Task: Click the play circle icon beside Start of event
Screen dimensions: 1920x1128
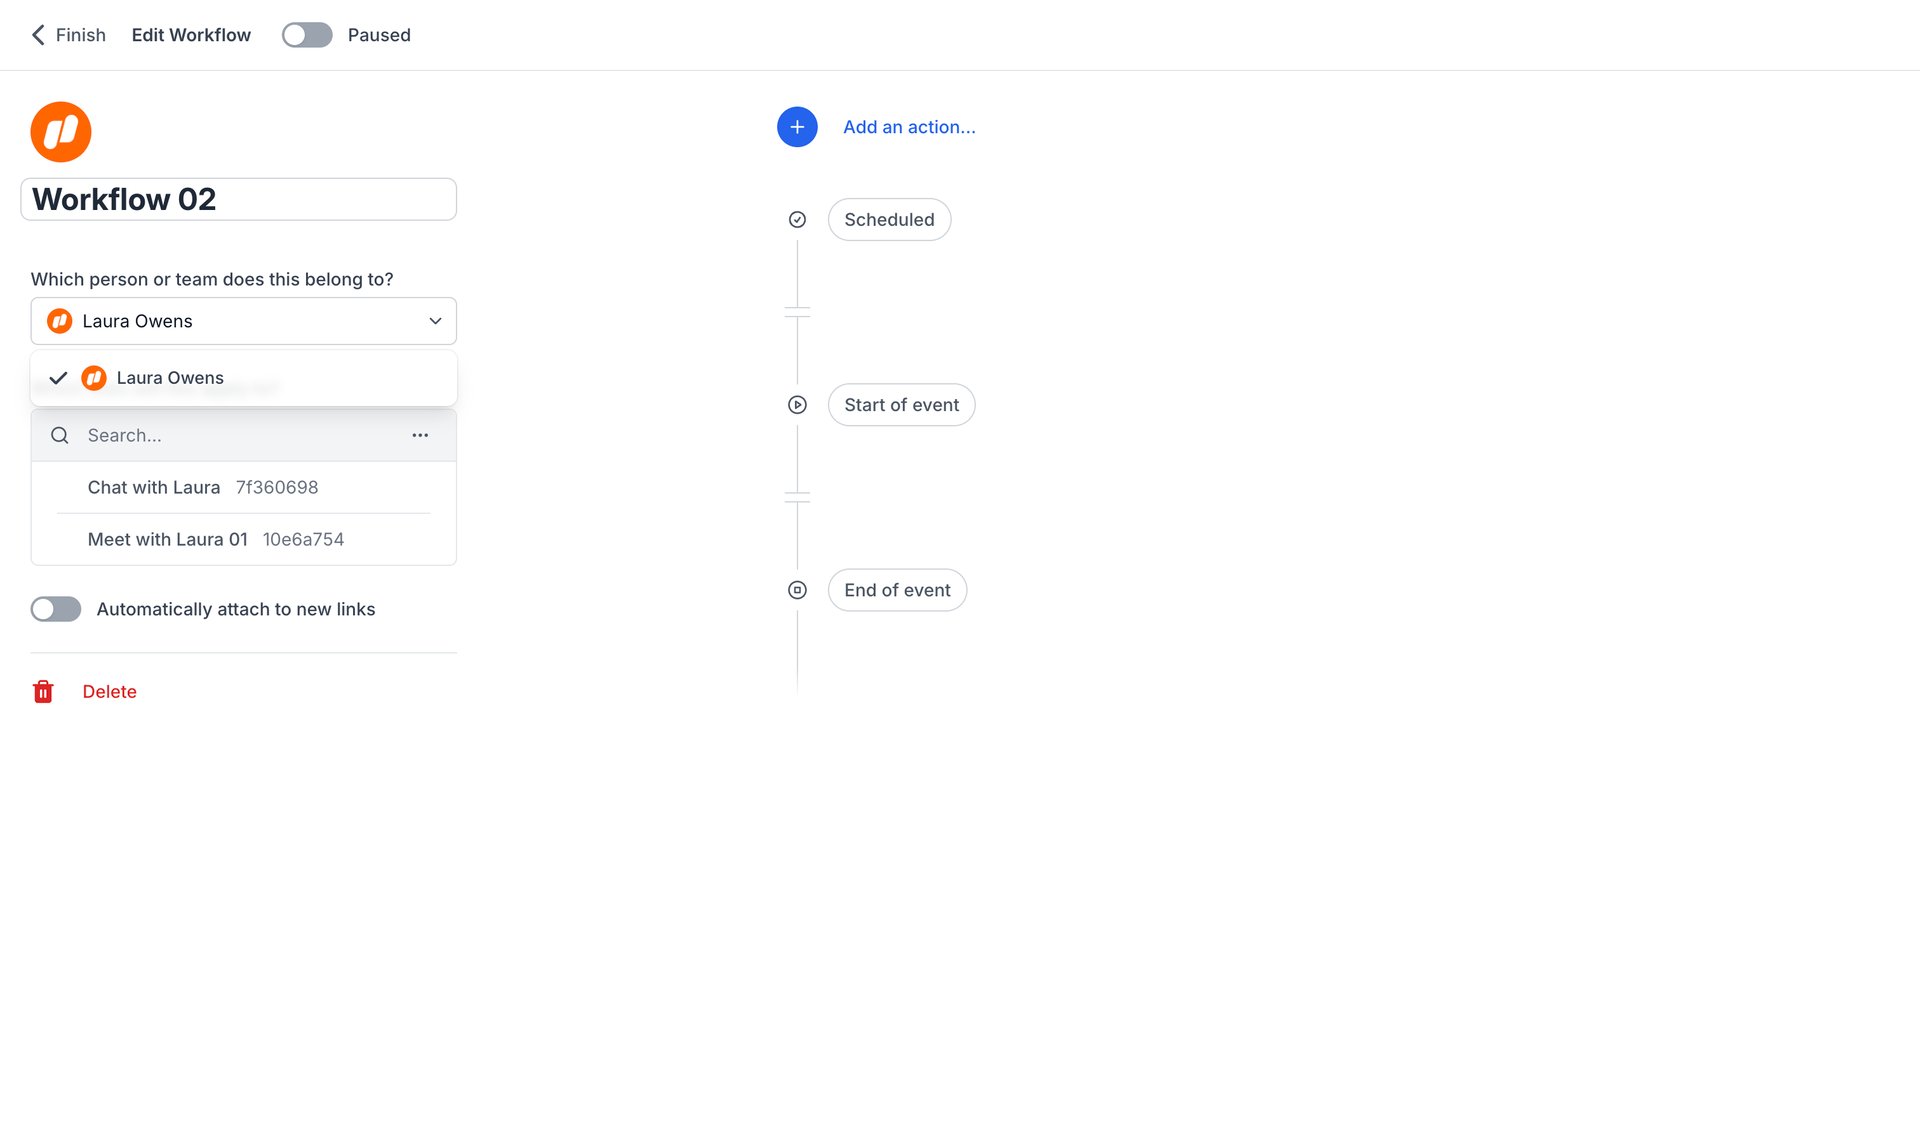Action: tap(796, 404)
